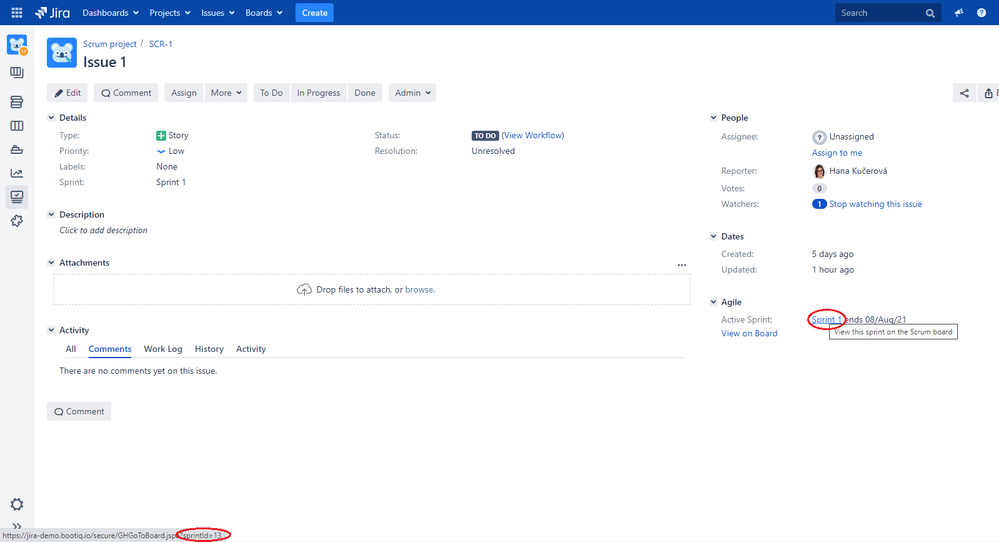This screenshot has width=999, height=542.
Task: Click the browse link for attachments
Action: click(x=419, y=290)
